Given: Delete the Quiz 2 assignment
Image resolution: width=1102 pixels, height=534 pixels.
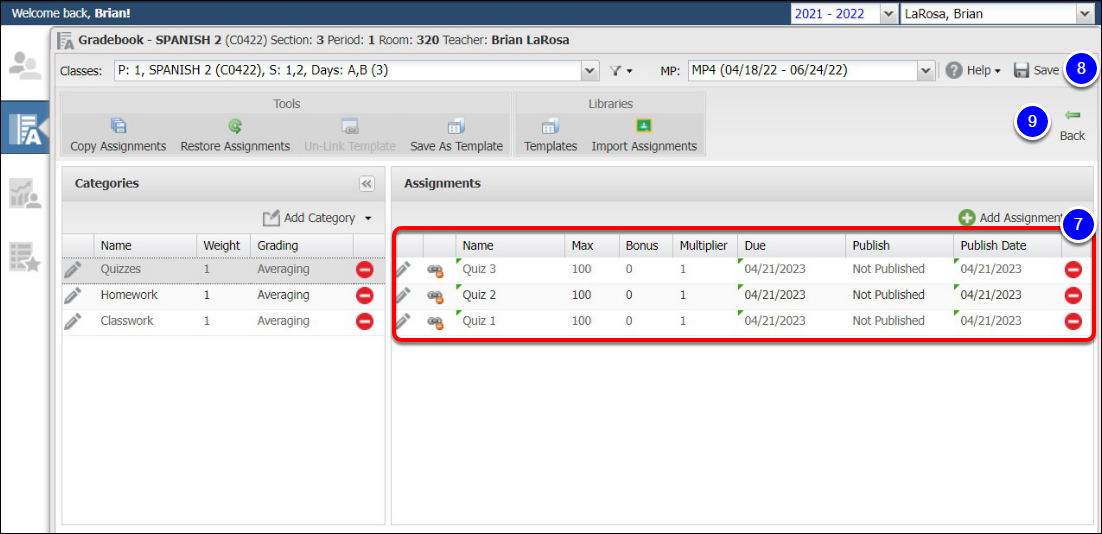Looking at the screenshot, I should [1073, 295].
